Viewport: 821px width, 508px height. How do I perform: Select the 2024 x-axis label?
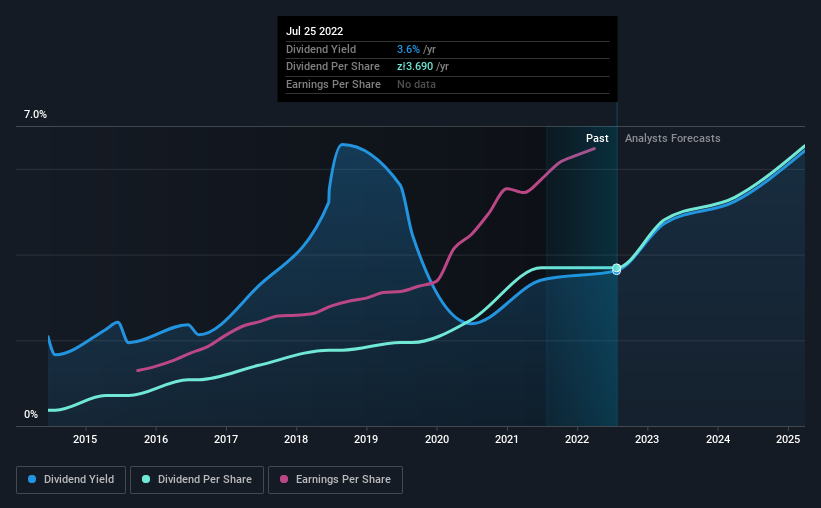coord(718,439)
